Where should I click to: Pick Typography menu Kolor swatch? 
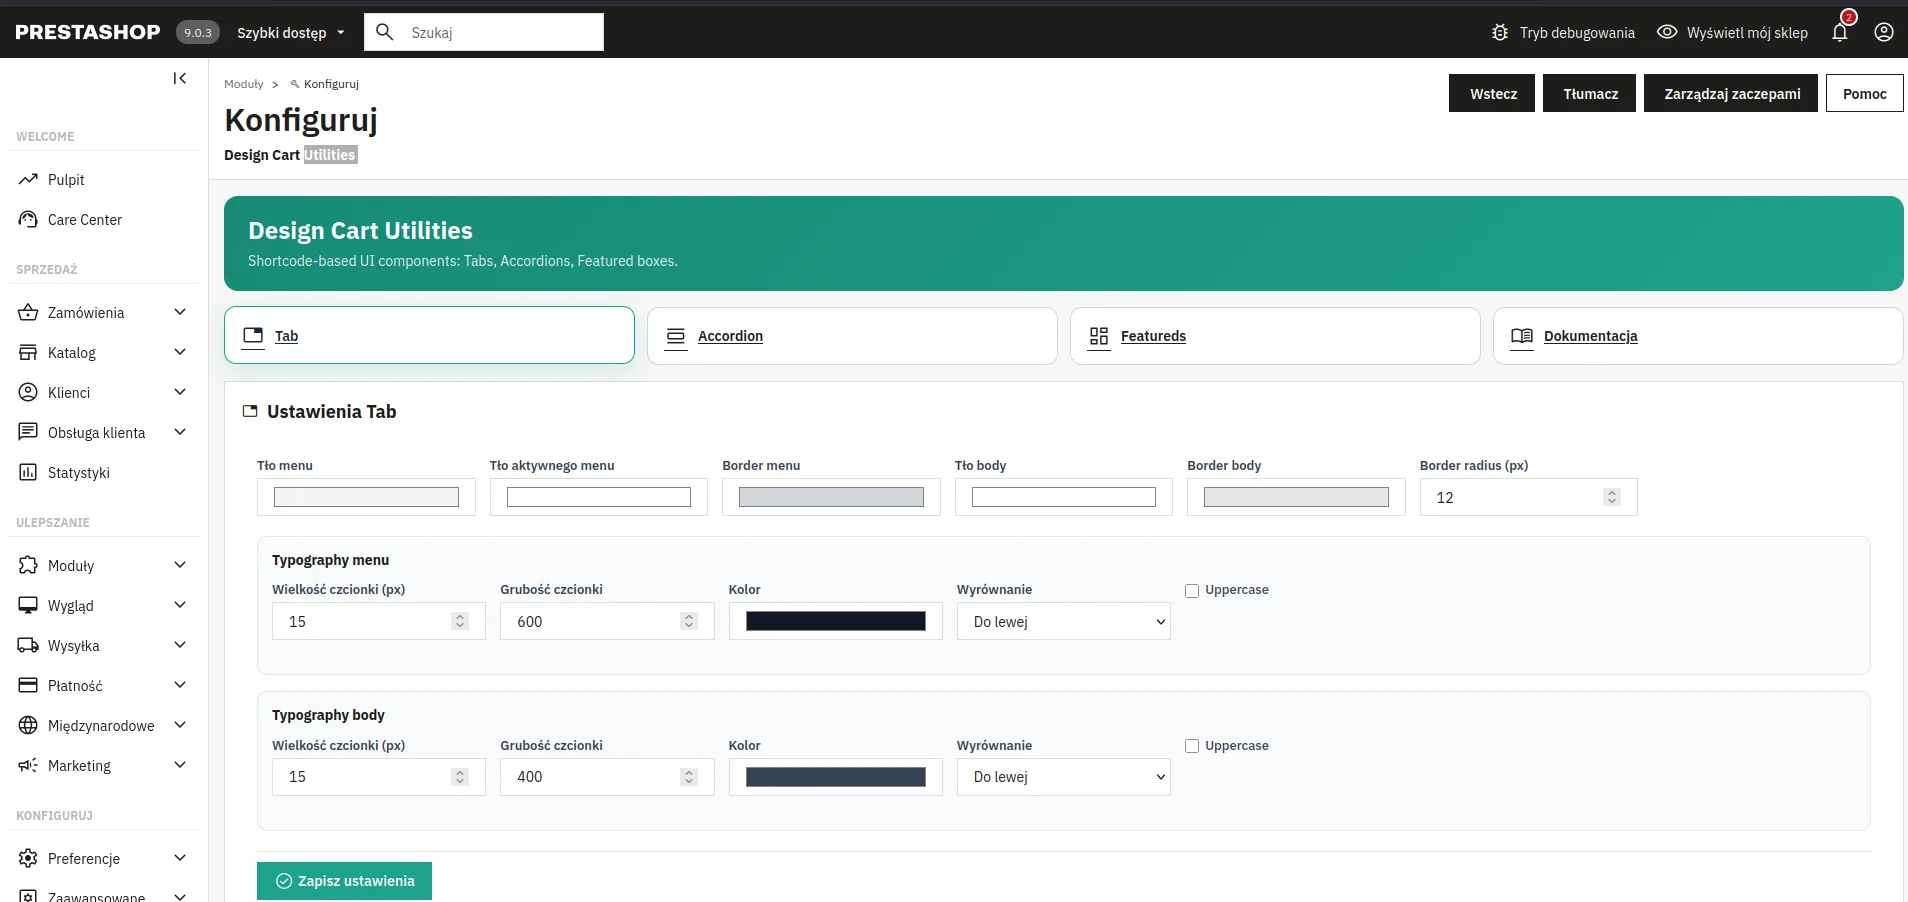point(836,621)
